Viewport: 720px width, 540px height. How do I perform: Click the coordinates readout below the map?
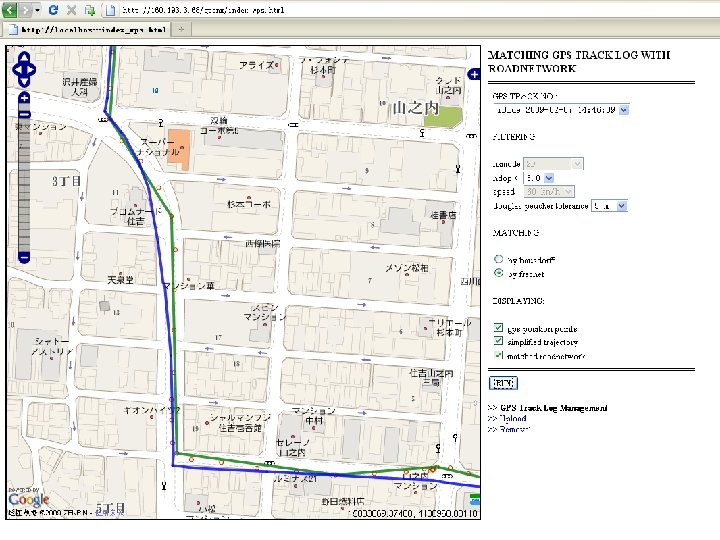[x=415, y=513]
